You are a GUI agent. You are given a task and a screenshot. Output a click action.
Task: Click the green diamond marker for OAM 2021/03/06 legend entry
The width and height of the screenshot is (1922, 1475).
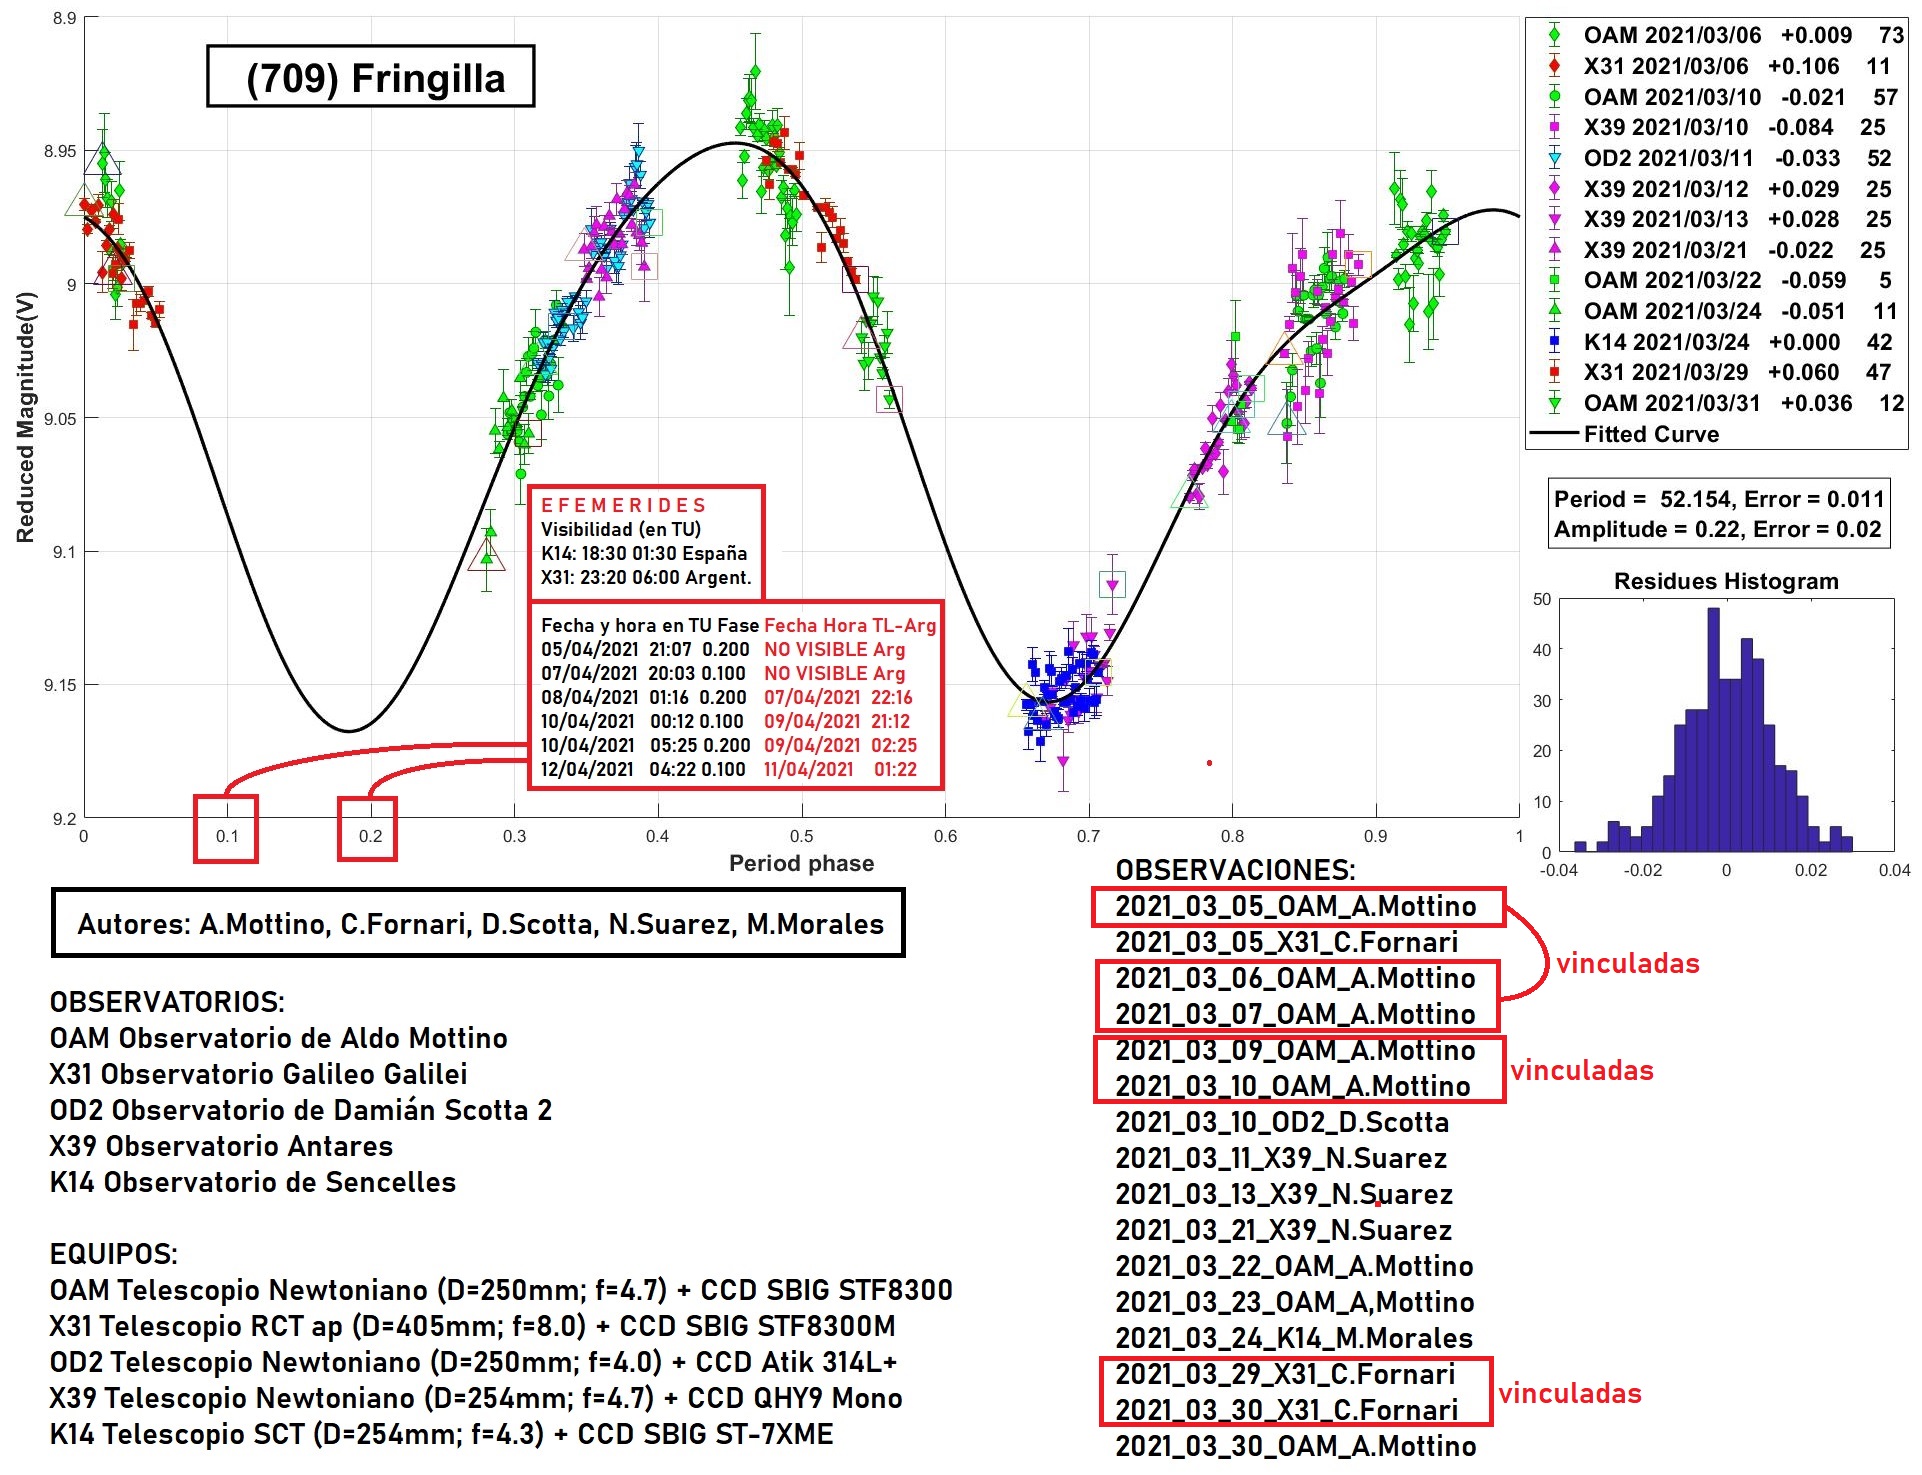tap(1554, 35)
